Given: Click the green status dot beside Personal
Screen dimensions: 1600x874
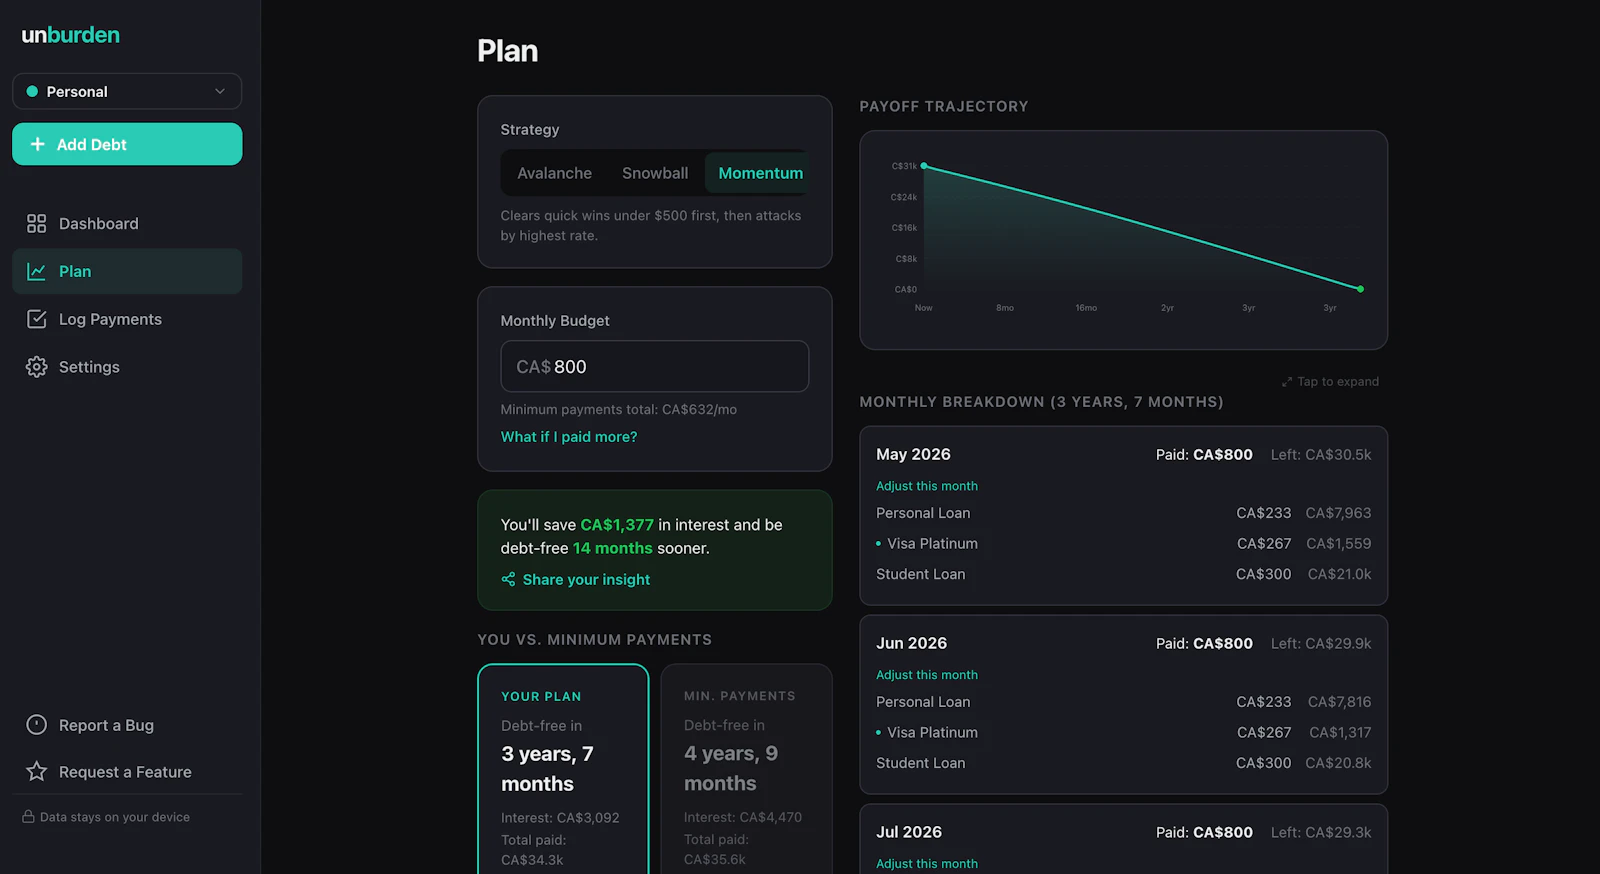Looking at the screenshot, I should click(x=32, y=91).
